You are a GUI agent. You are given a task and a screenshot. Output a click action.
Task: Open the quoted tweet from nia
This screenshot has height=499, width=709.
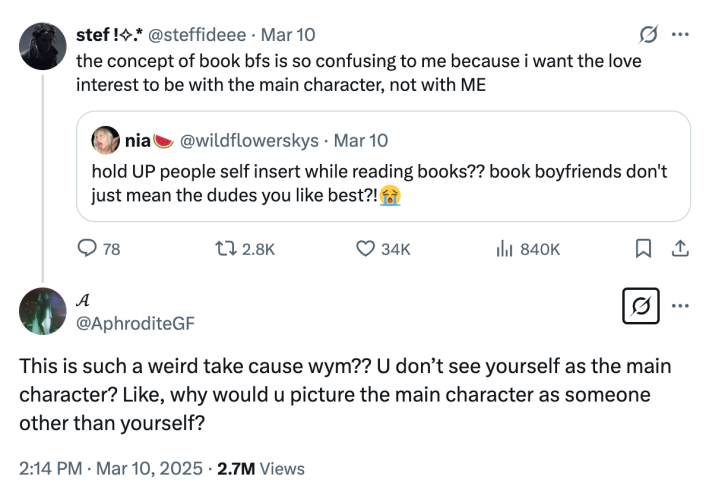pos(383,180)
